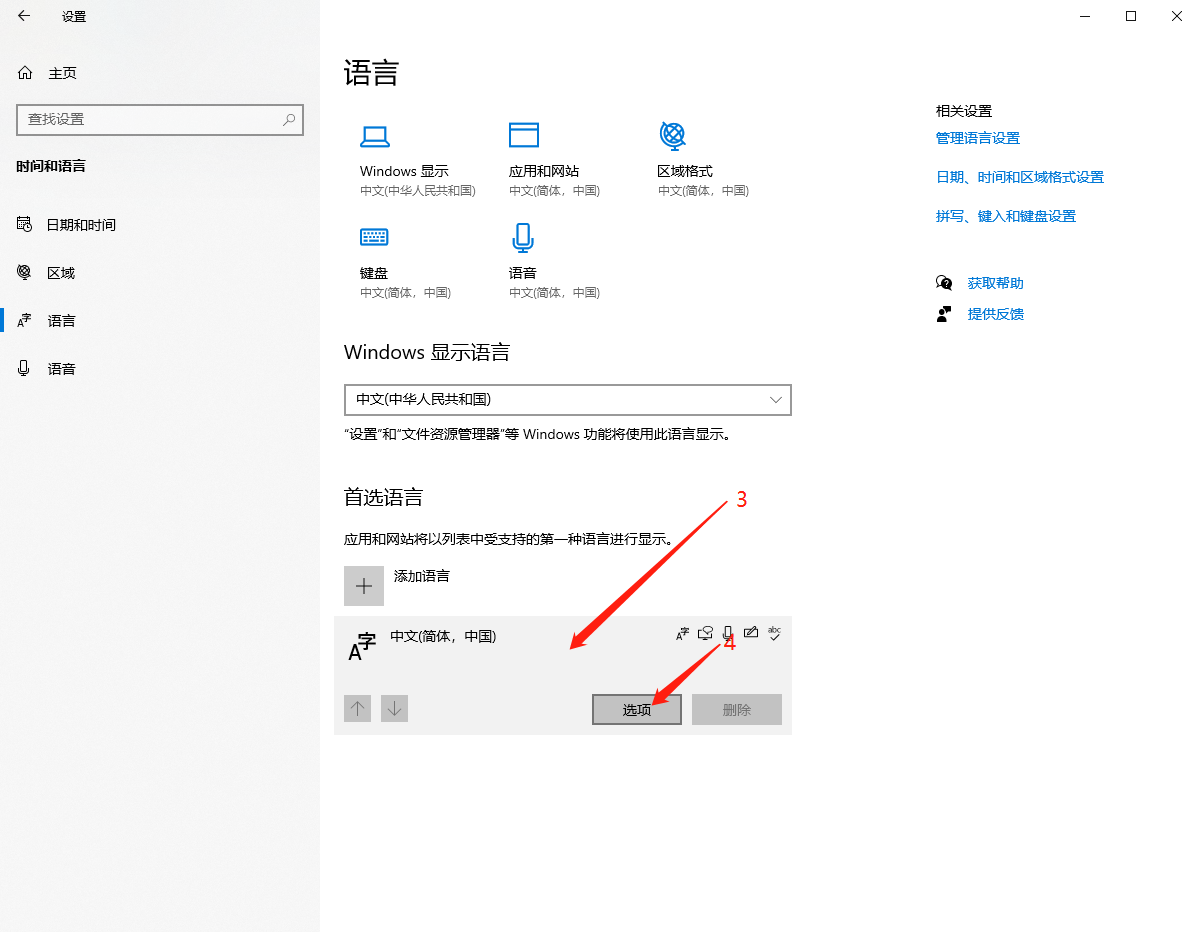Click the 键盘 keyboard icon
The height and width of the screenshot is (932, 1200).
(374, 237)
